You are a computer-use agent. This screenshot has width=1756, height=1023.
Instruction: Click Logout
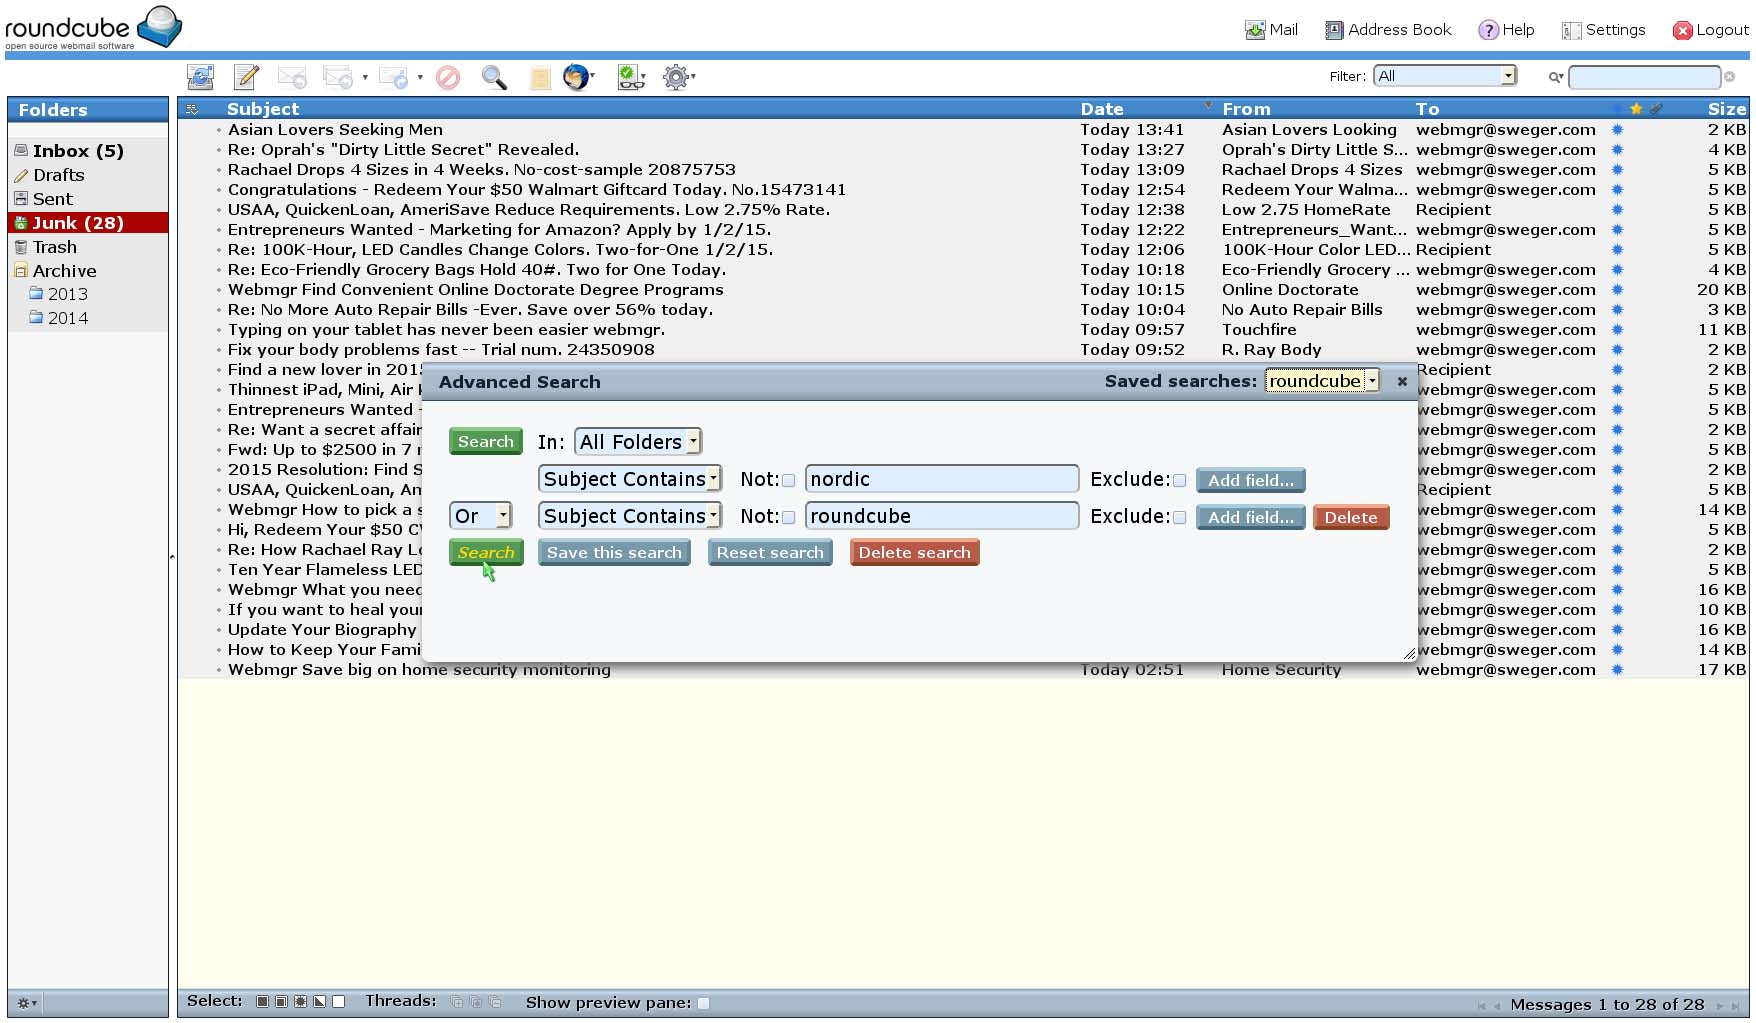(1711, 30)
